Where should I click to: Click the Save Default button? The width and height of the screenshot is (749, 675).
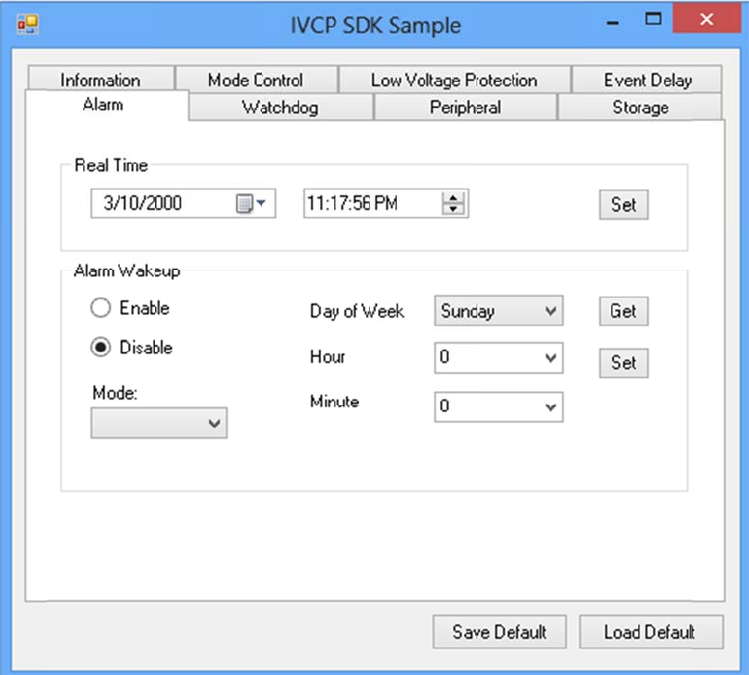tap(499, 632)
